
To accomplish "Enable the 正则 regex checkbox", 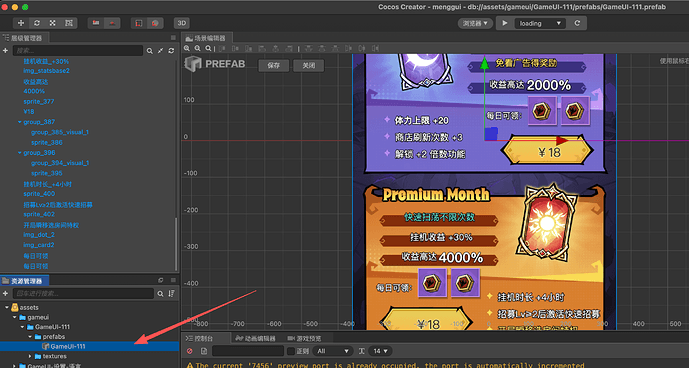I will pos(290,351).
